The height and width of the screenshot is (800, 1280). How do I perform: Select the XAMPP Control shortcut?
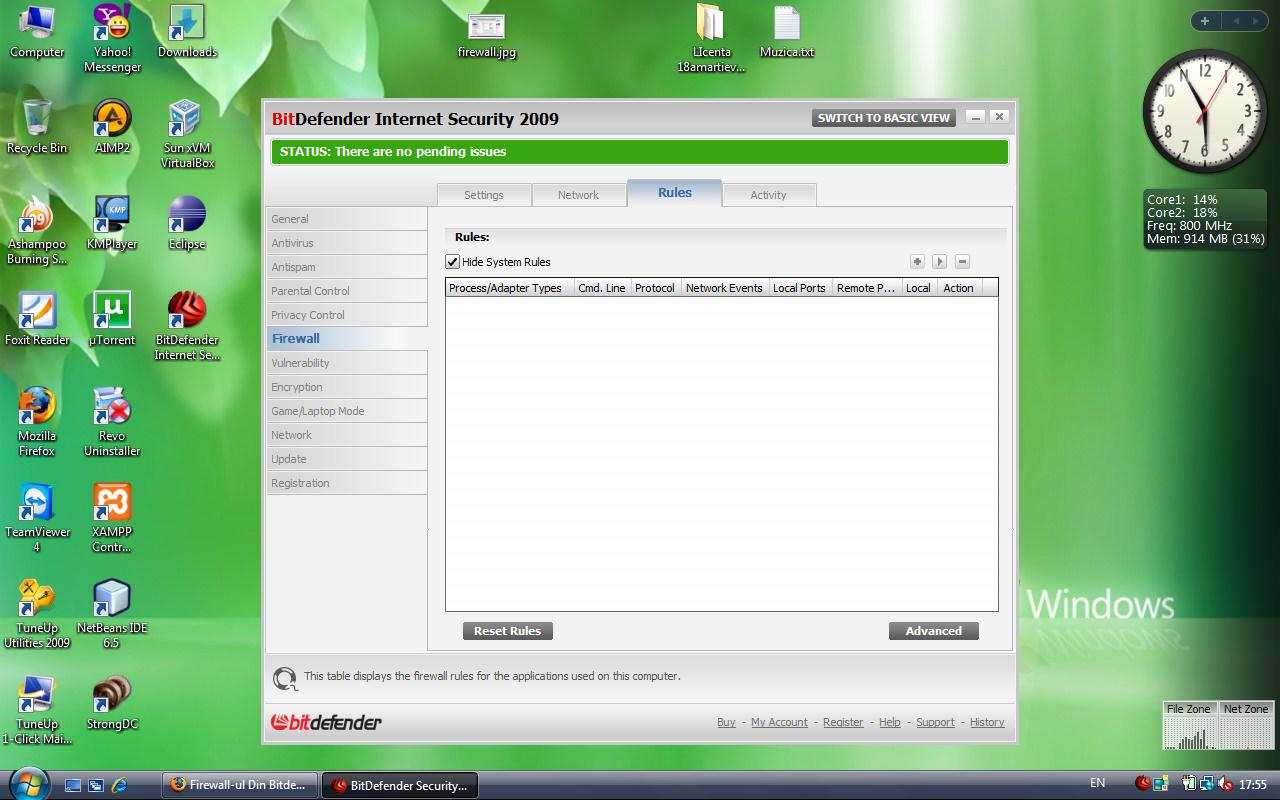point(112,519)
